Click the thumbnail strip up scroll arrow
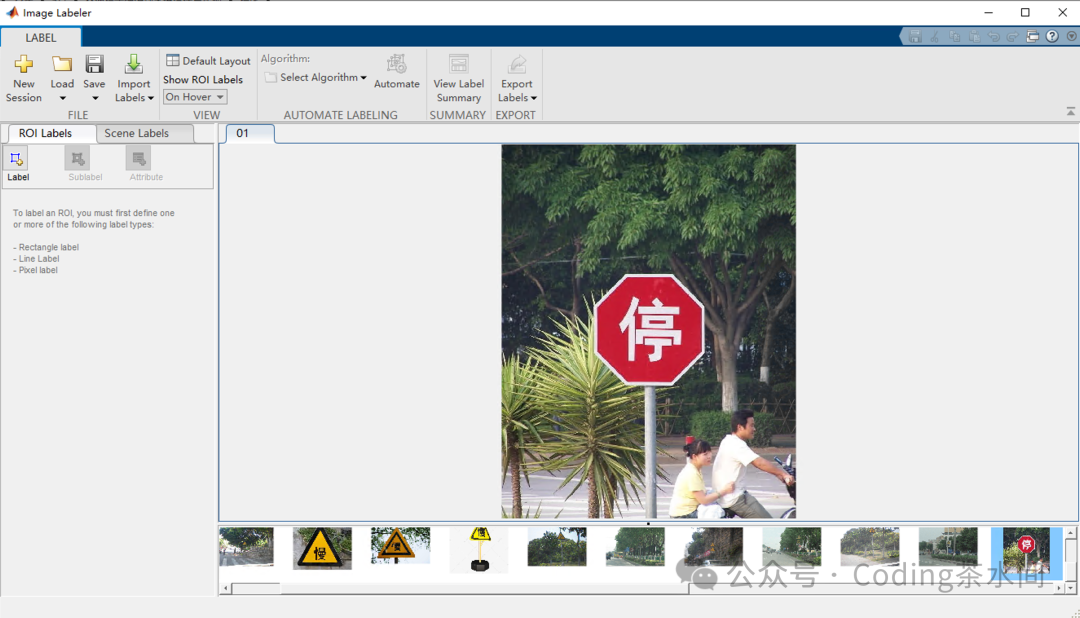 1070,533
